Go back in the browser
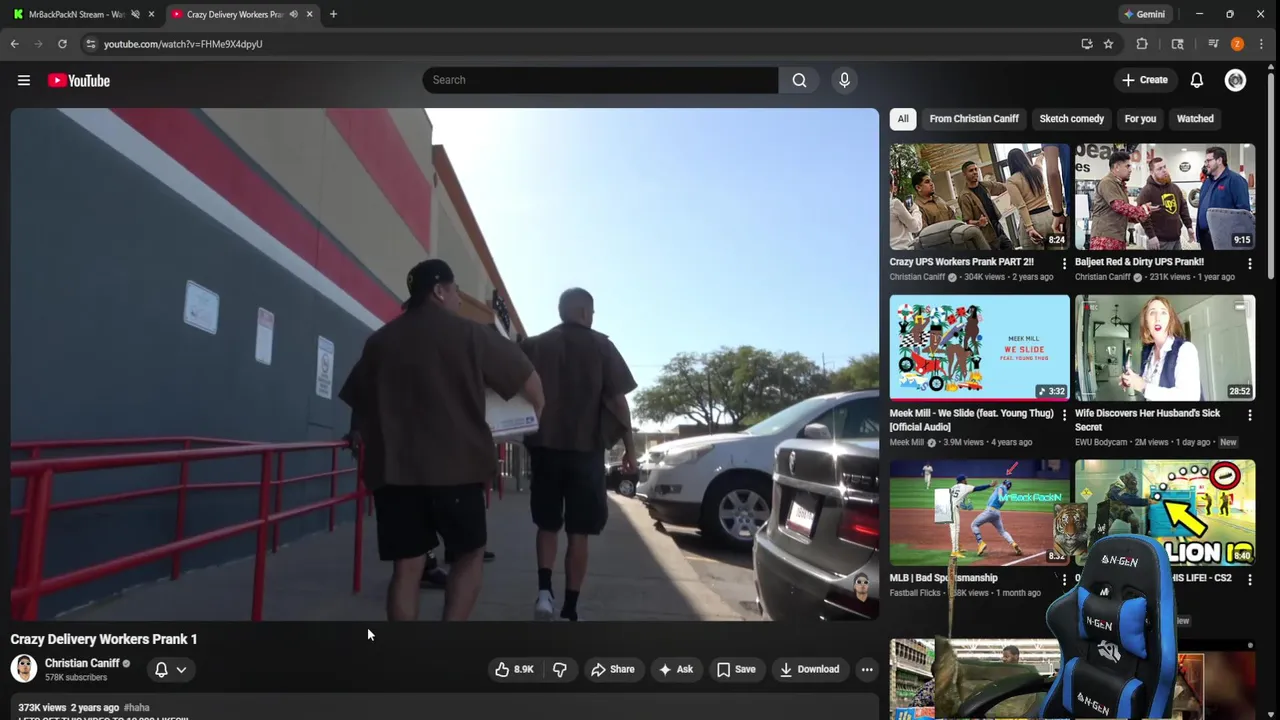This screenshot has width=1280, height=720. pos(15,44)
